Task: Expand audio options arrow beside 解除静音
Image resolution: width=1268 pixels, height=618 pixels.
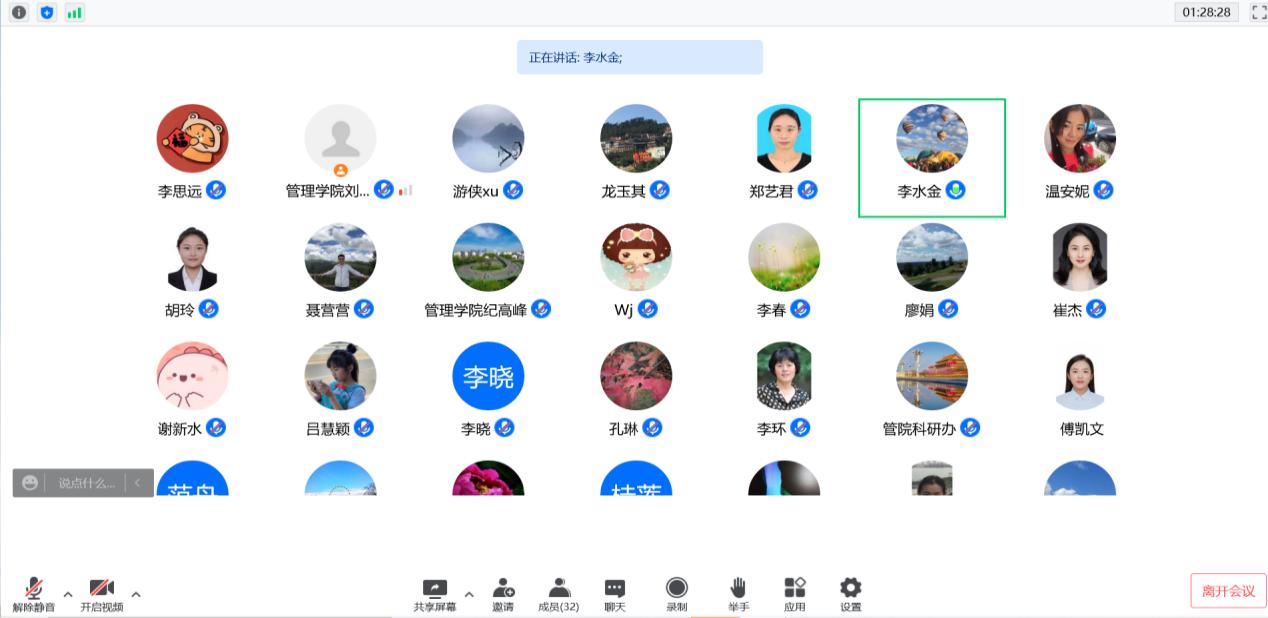Action: (68, 594)
